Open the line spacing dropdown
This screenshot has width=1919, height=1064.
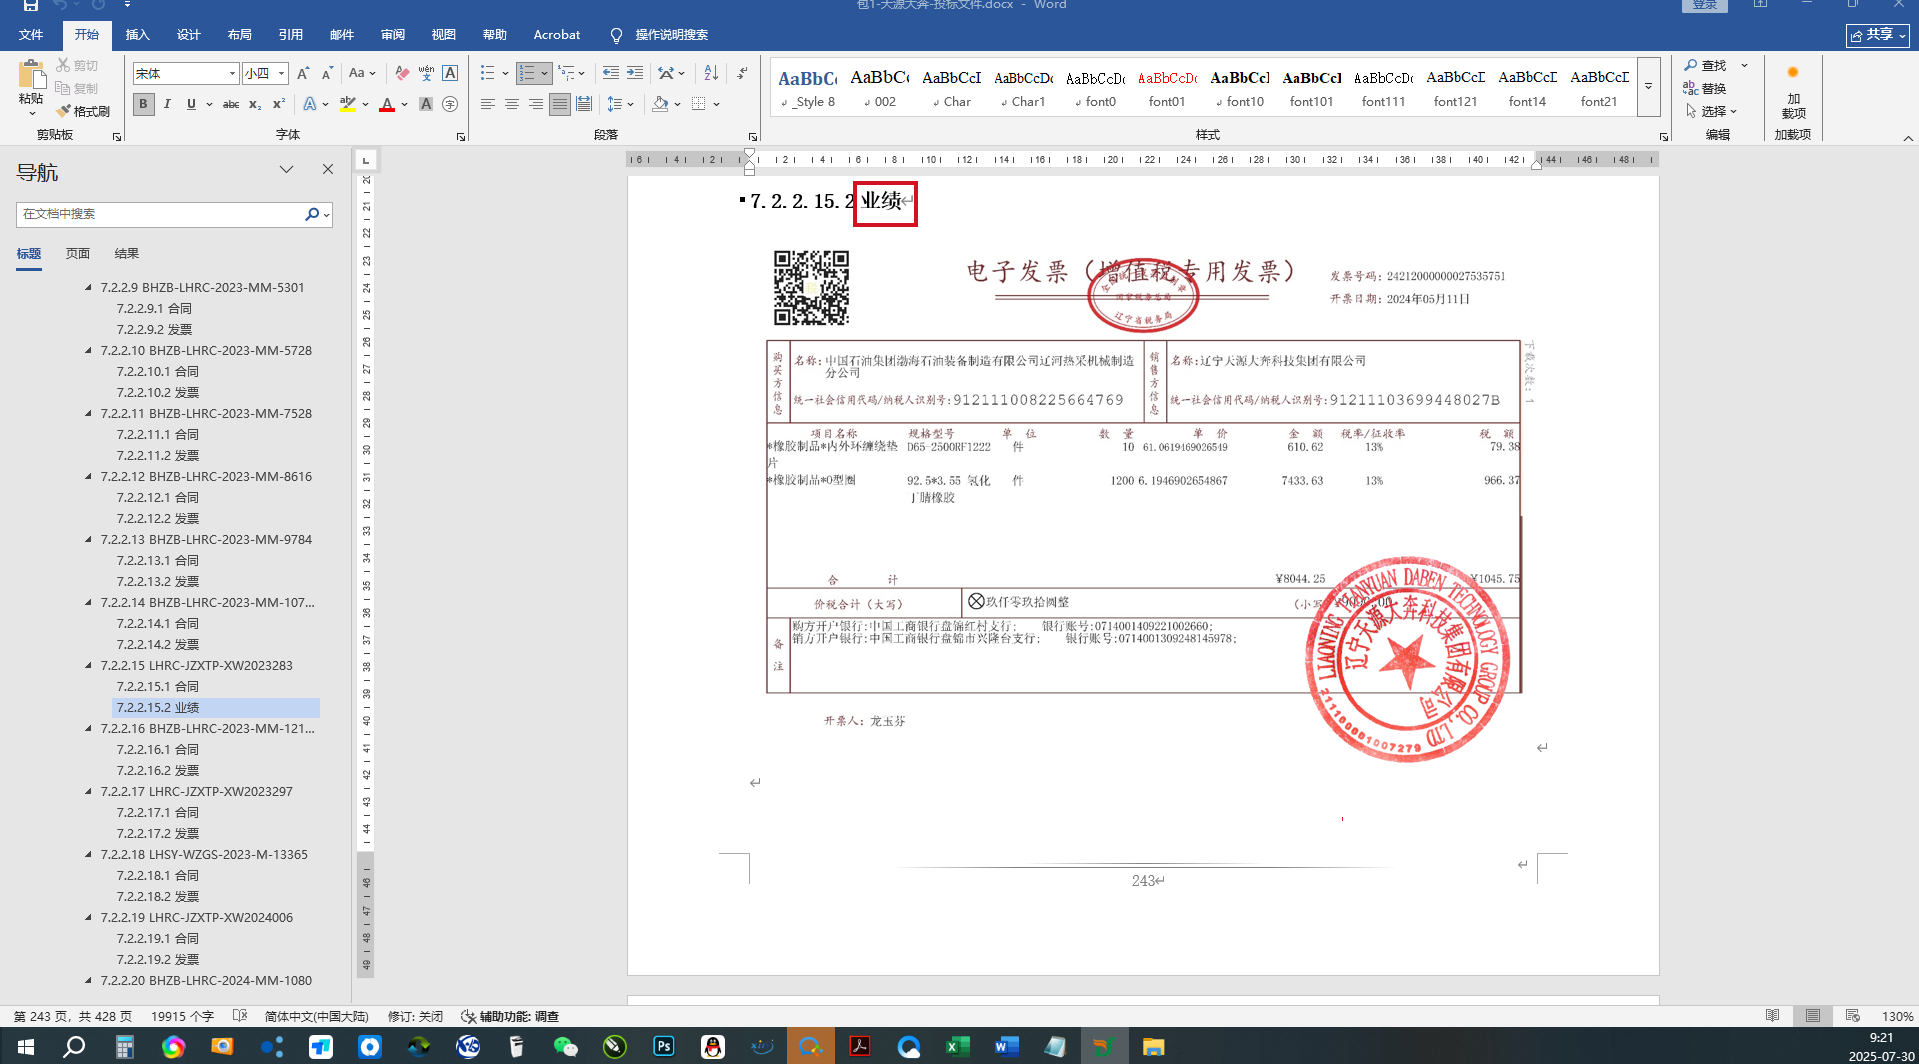(x=620, y=104)
